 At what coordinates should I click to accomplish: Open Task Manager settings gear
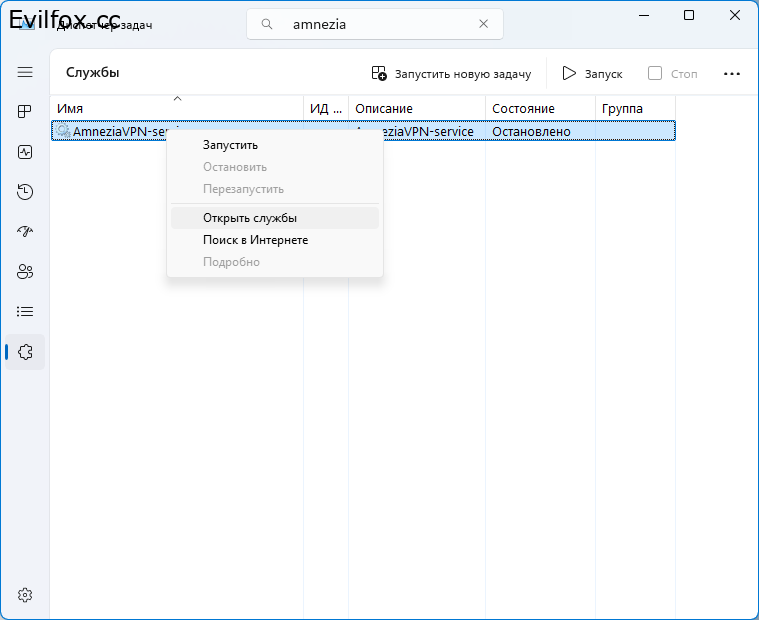point(25,595)
